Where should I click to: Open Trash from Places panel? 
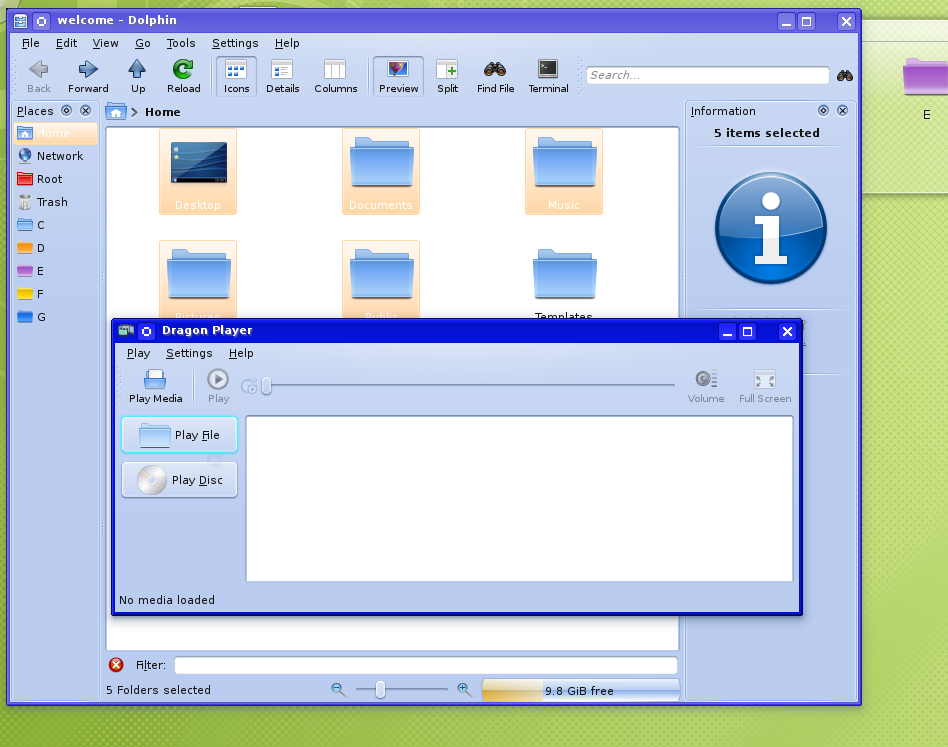55,202
